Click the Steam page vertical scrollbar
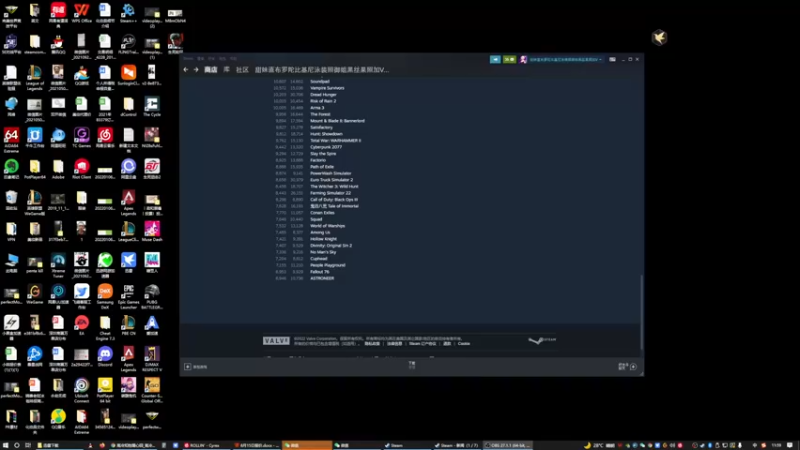Viewport: 800px width, 450px height. coord(641,312)
